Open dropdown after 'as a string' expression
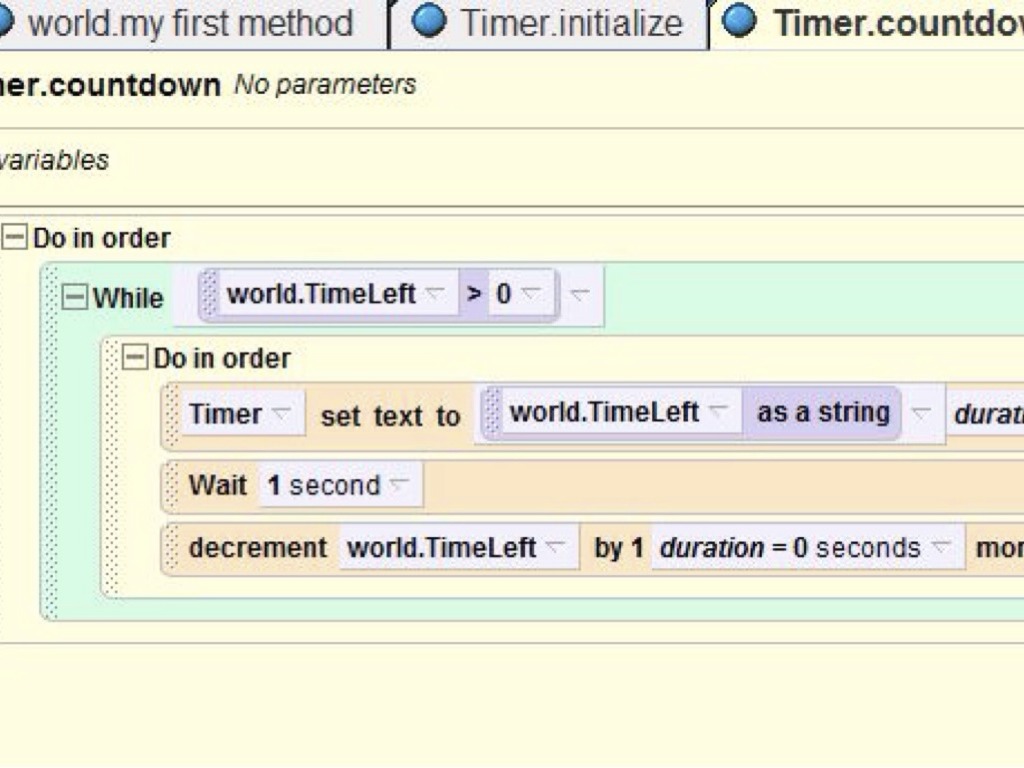 tap(922, 413)
